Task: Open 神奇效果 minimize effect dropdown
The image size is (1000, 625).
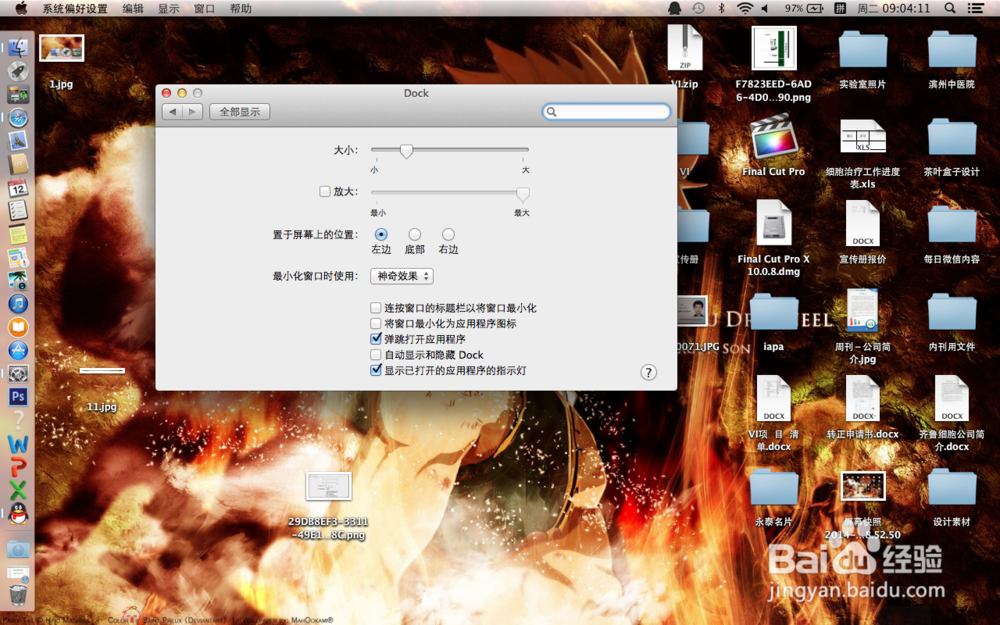Action: coord(402,276)
